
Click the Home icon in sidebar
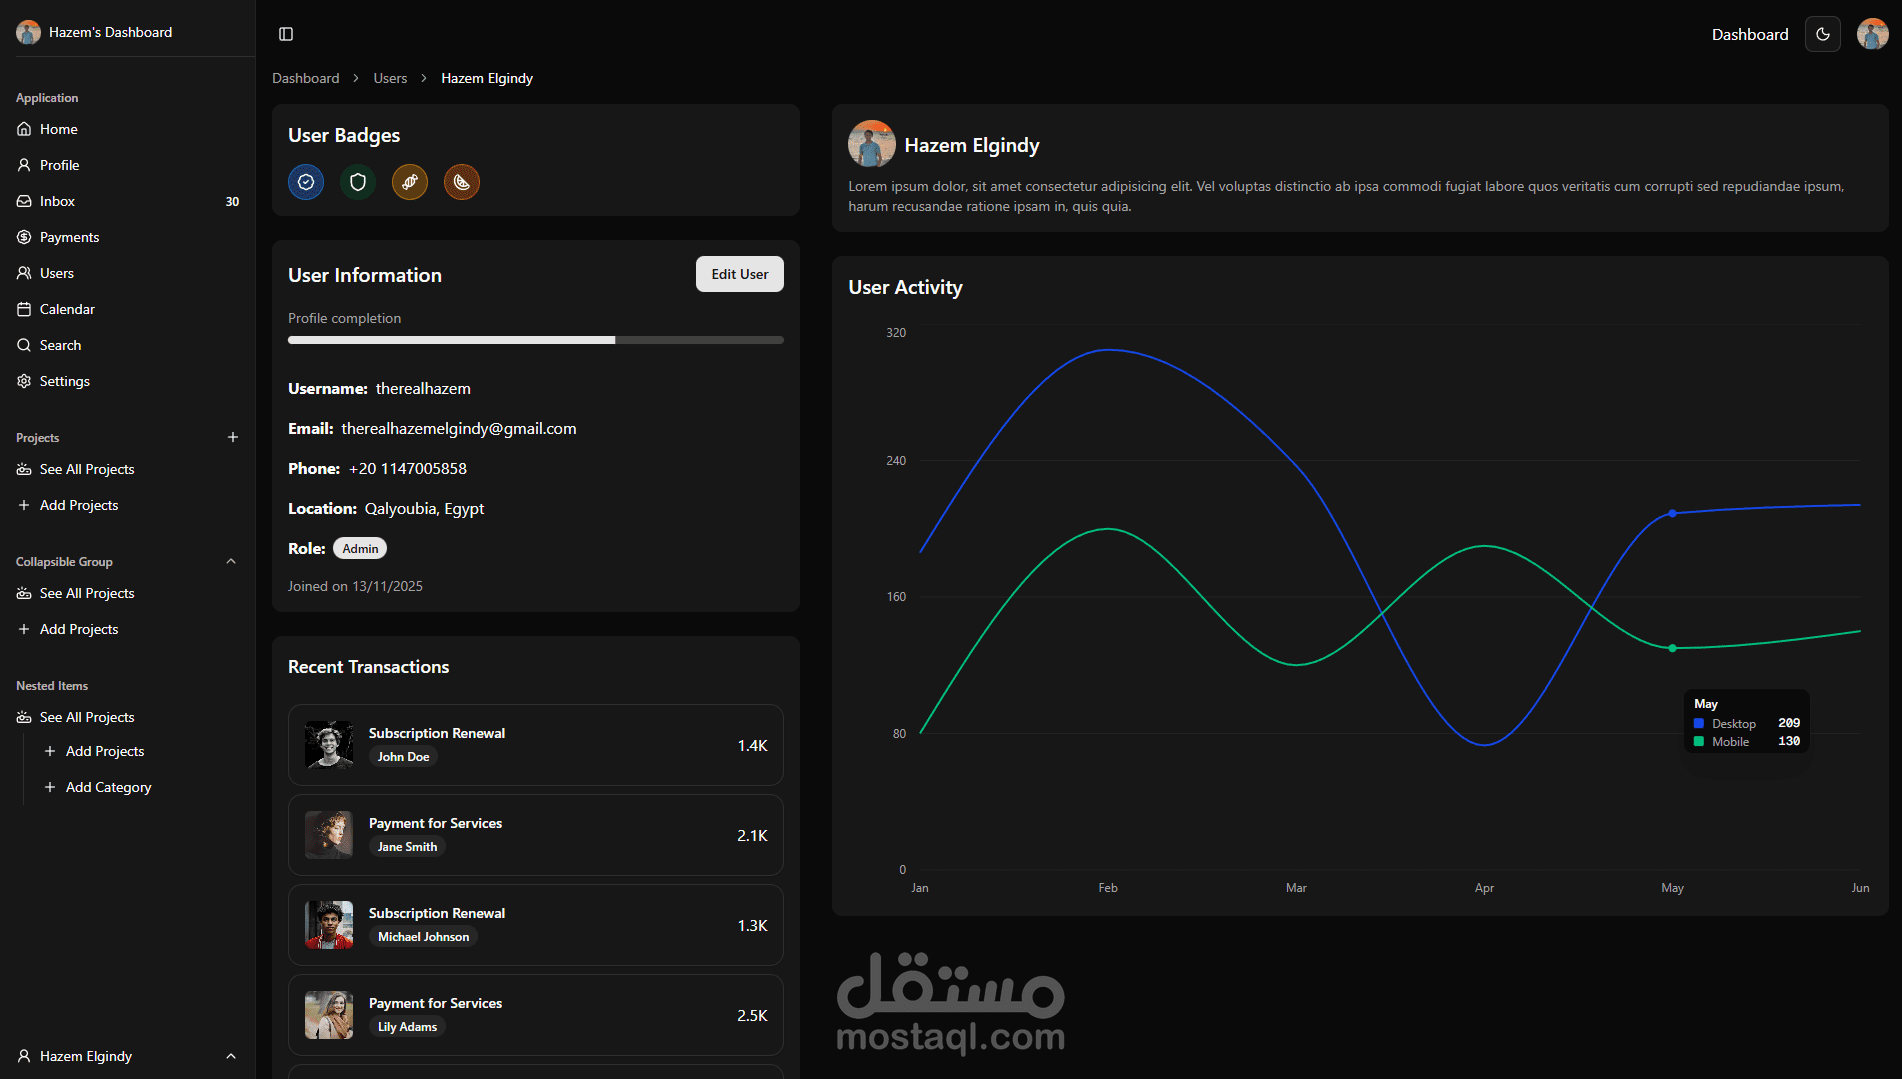[24, 129]
